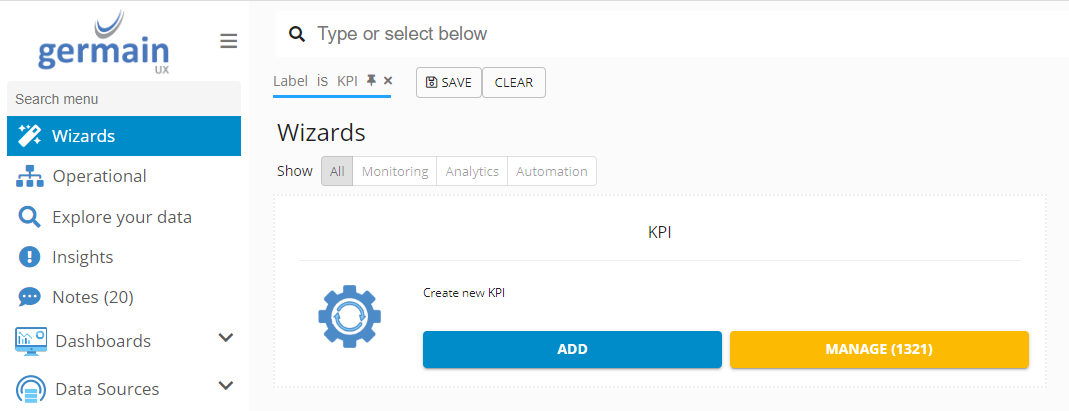Switch to the Monitoring filter tab
Image resolution: width=1069 pixels, height=411 pixels.
coord(395,171)
